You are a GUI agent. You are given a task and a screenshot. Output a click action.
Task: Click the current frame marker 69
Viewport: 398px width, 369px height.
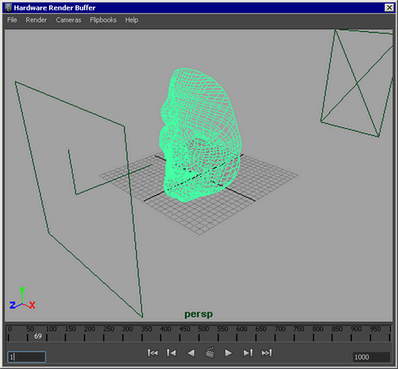(38, 336)
